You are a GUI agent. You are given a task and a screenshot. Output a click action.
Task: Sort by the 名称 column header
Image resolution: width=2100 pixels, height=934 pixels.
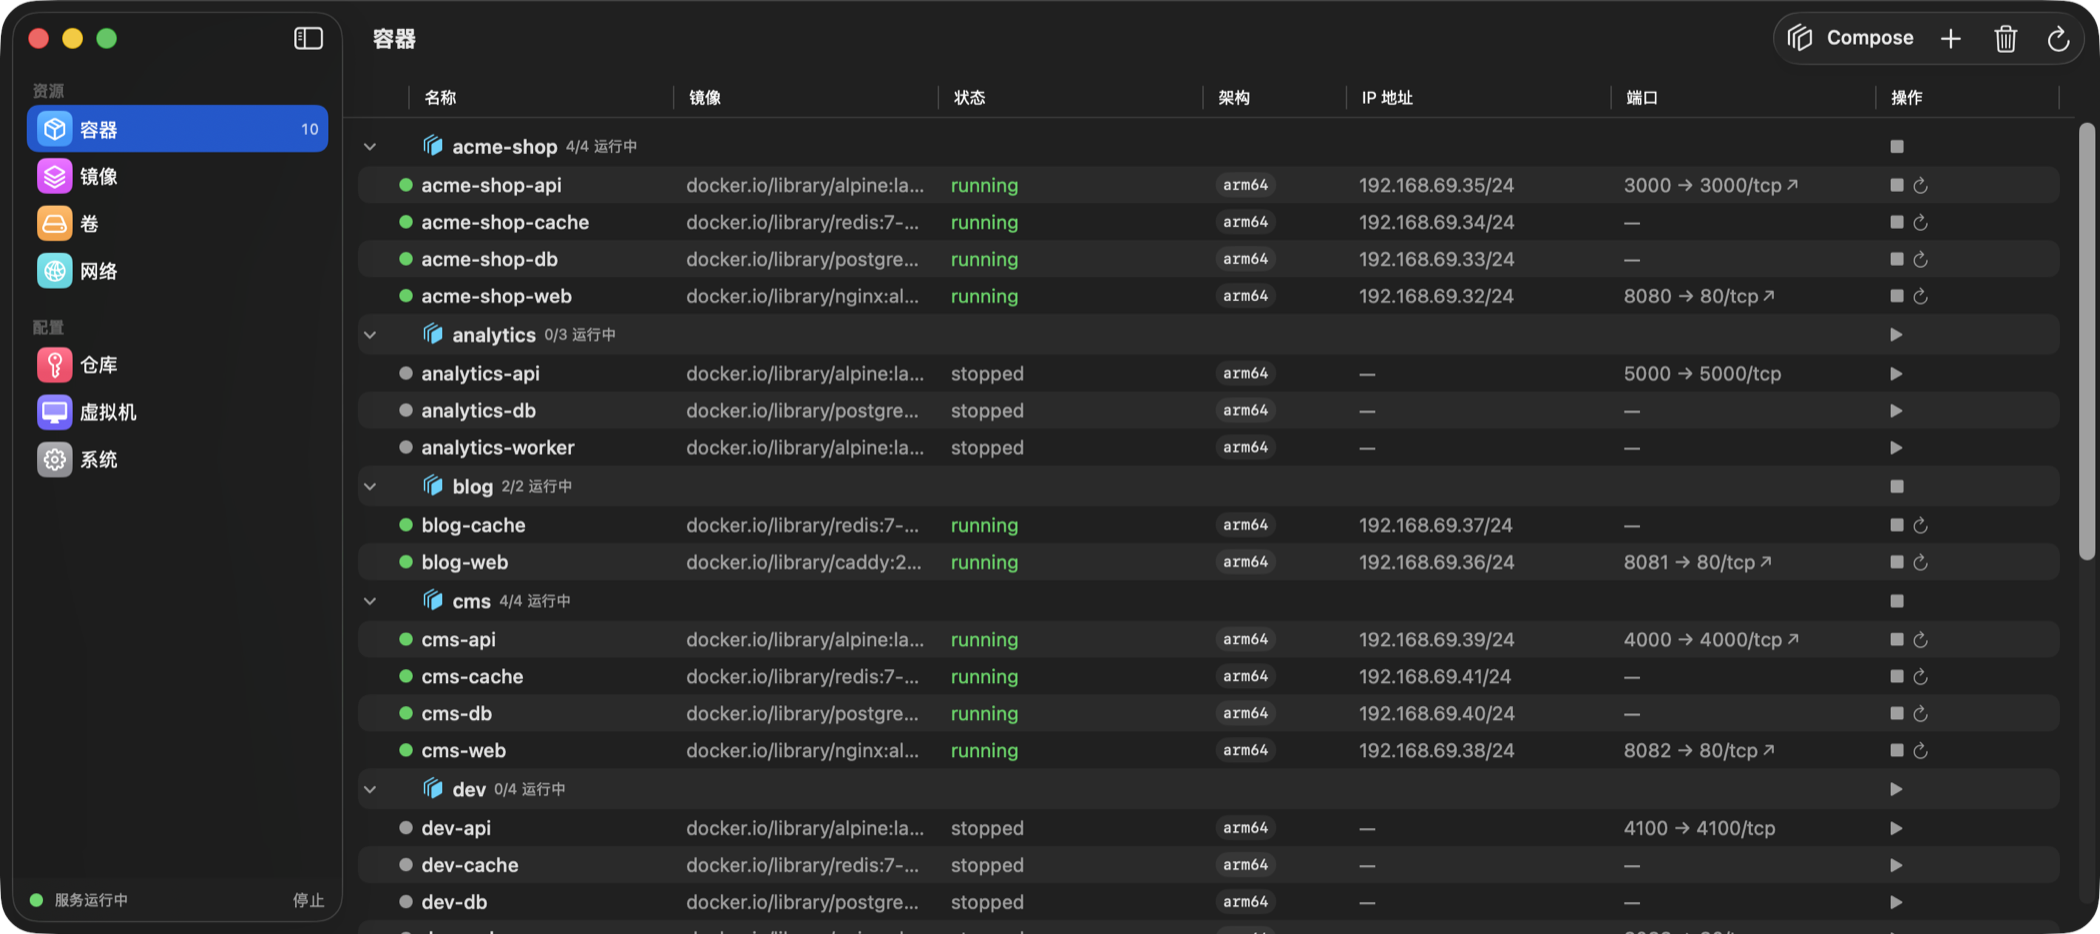coord(440,97)
